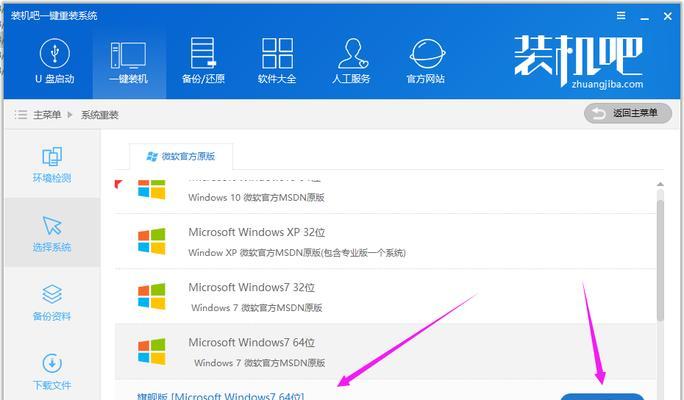Click the Windows logo of Windows XP 32位
This screenshot has width=684, height=400.
[152, 241]
